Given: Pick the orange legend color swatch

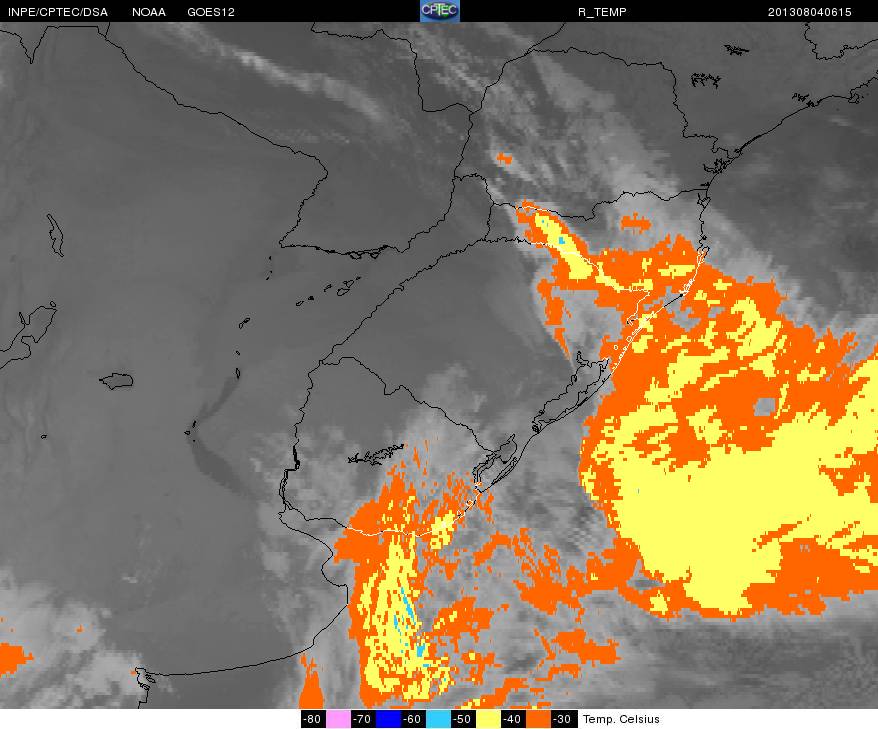Looking at the screenshot, I should coord(538,719).
